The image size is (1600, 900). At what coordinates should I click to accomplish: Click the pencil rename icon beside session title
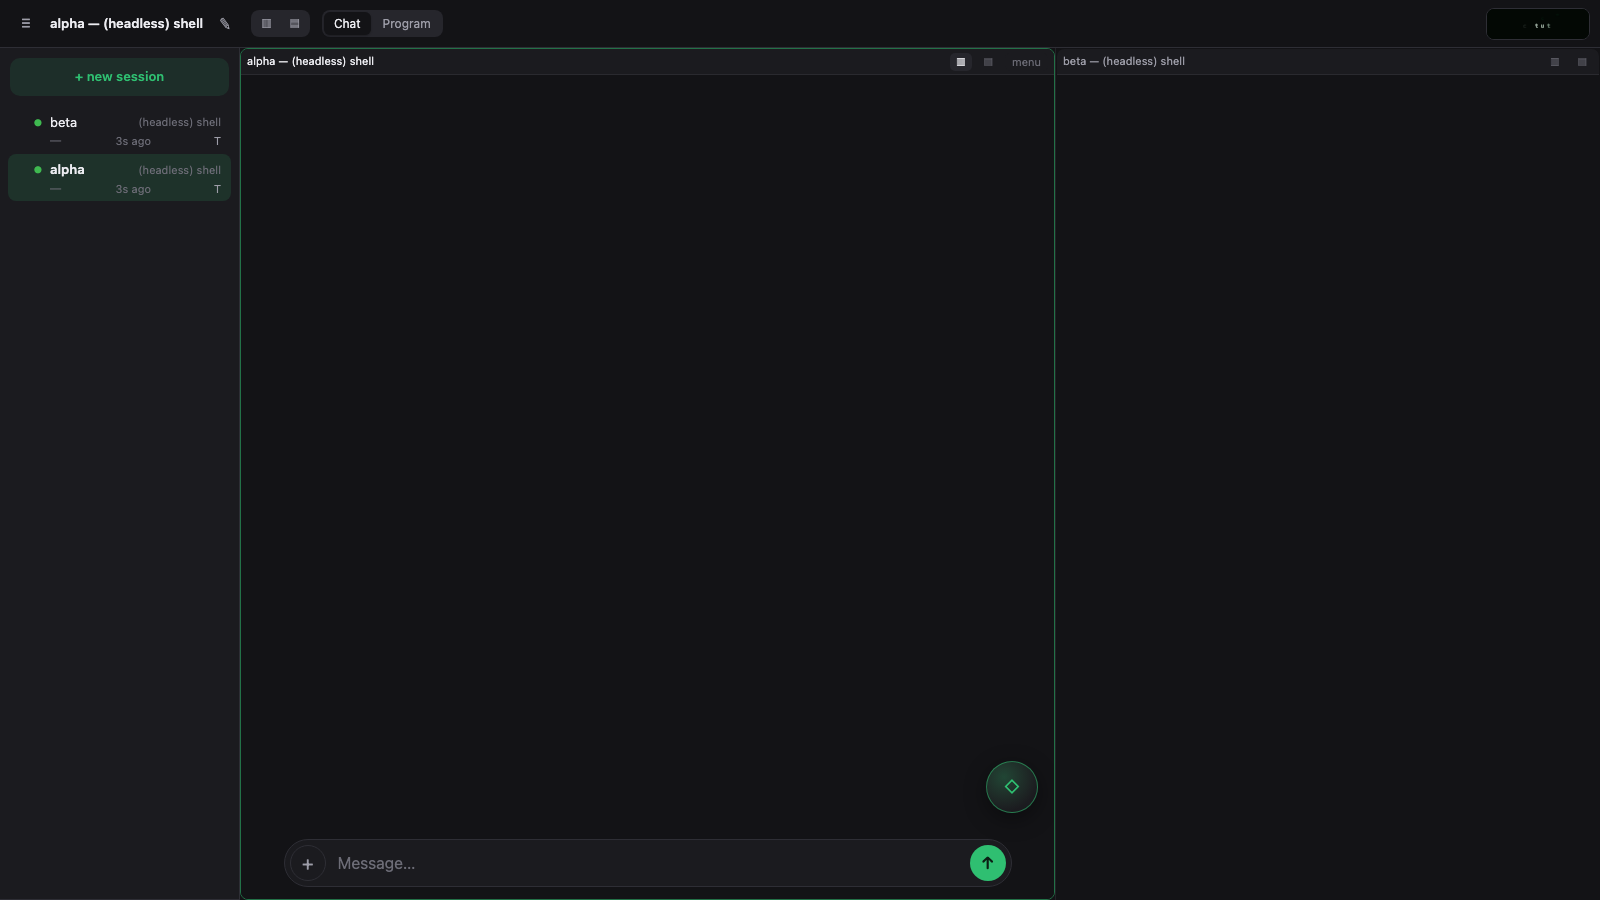[x=225, y=23]
